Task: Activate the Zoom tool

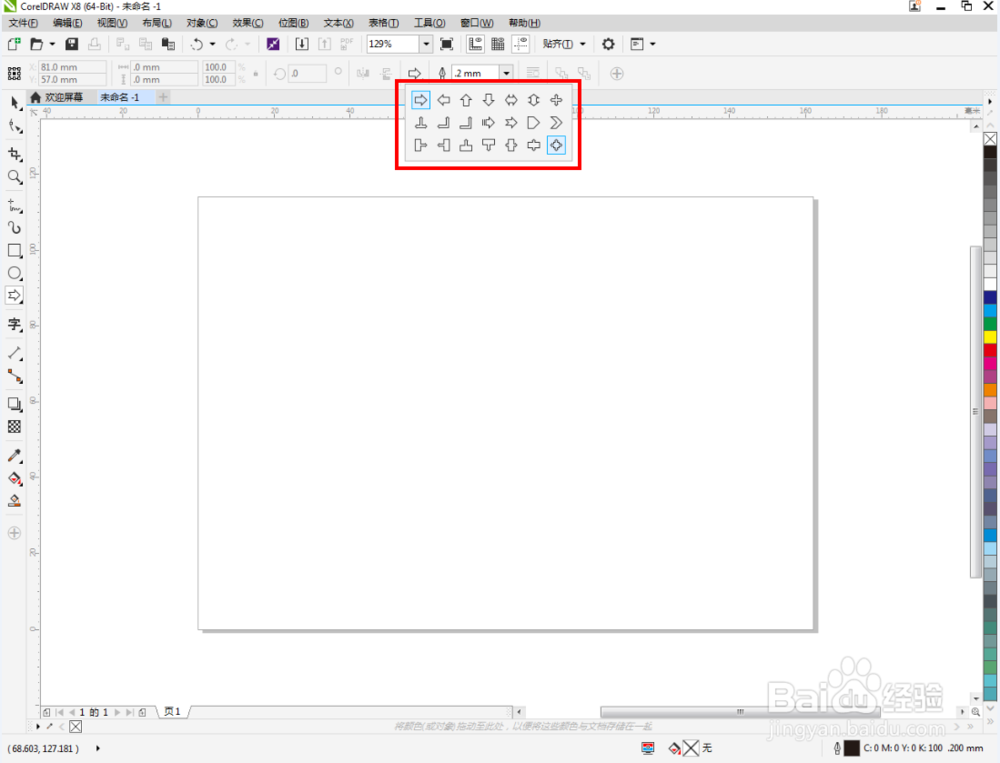Action: tap(14, 177)
